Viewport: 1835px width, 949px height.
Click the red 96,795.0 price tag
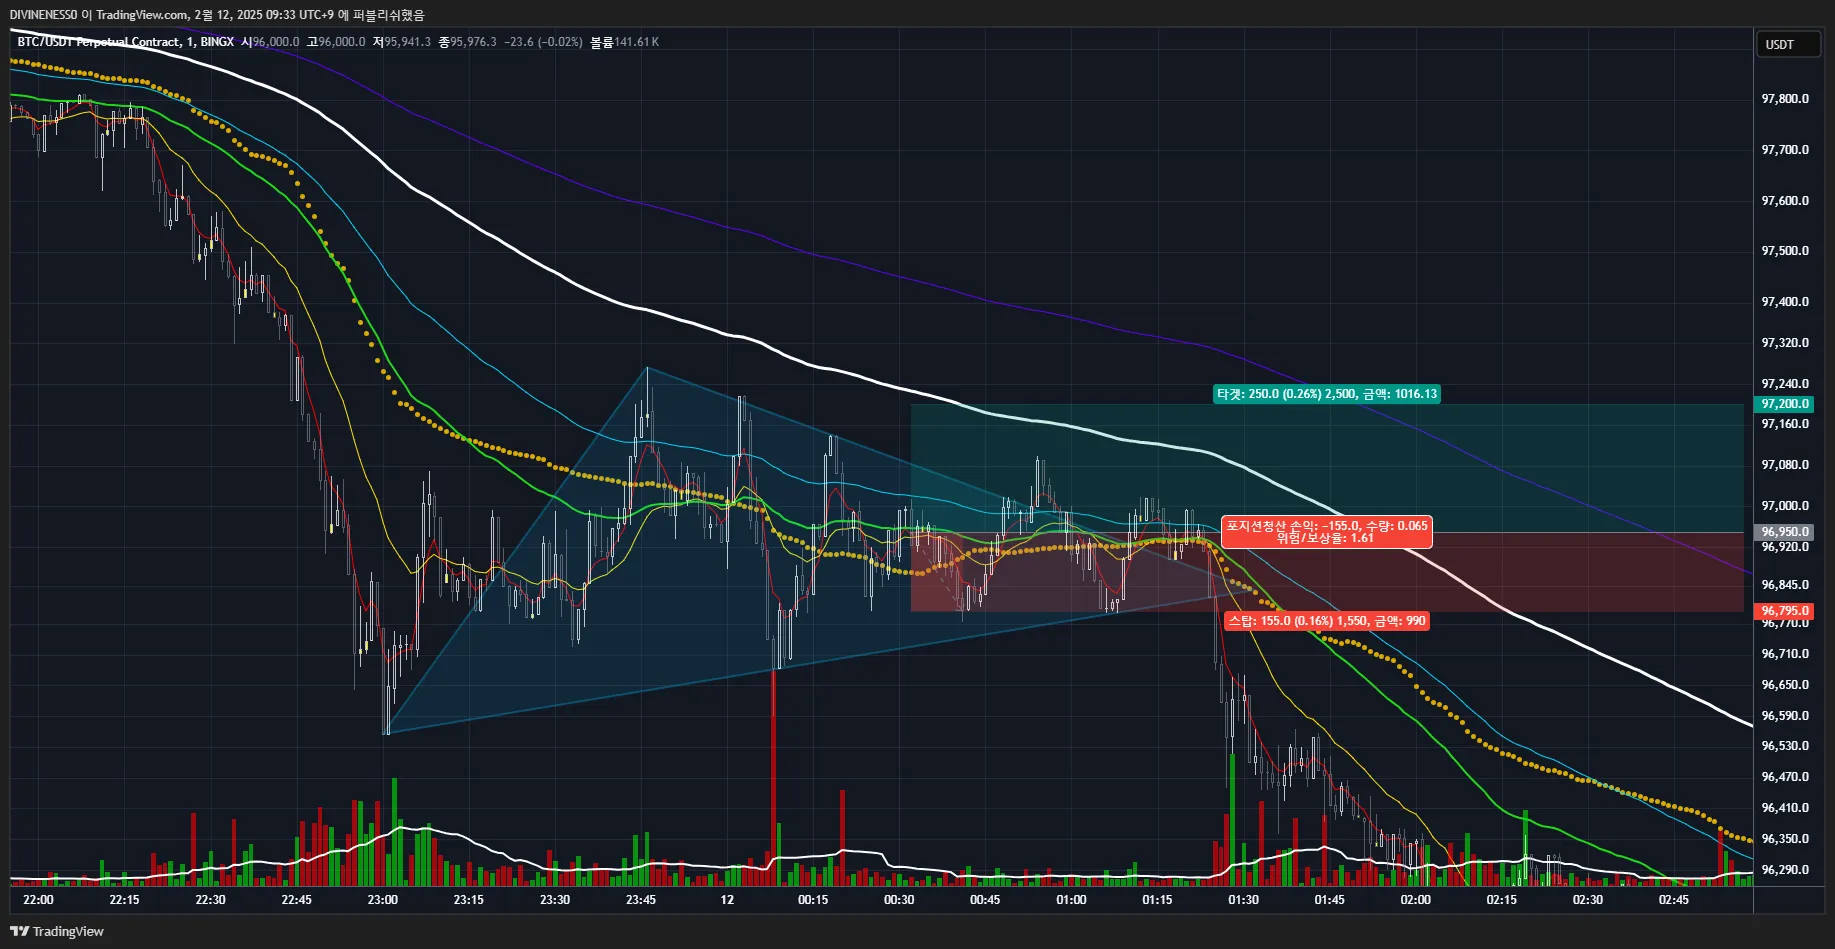[1784, 610]
